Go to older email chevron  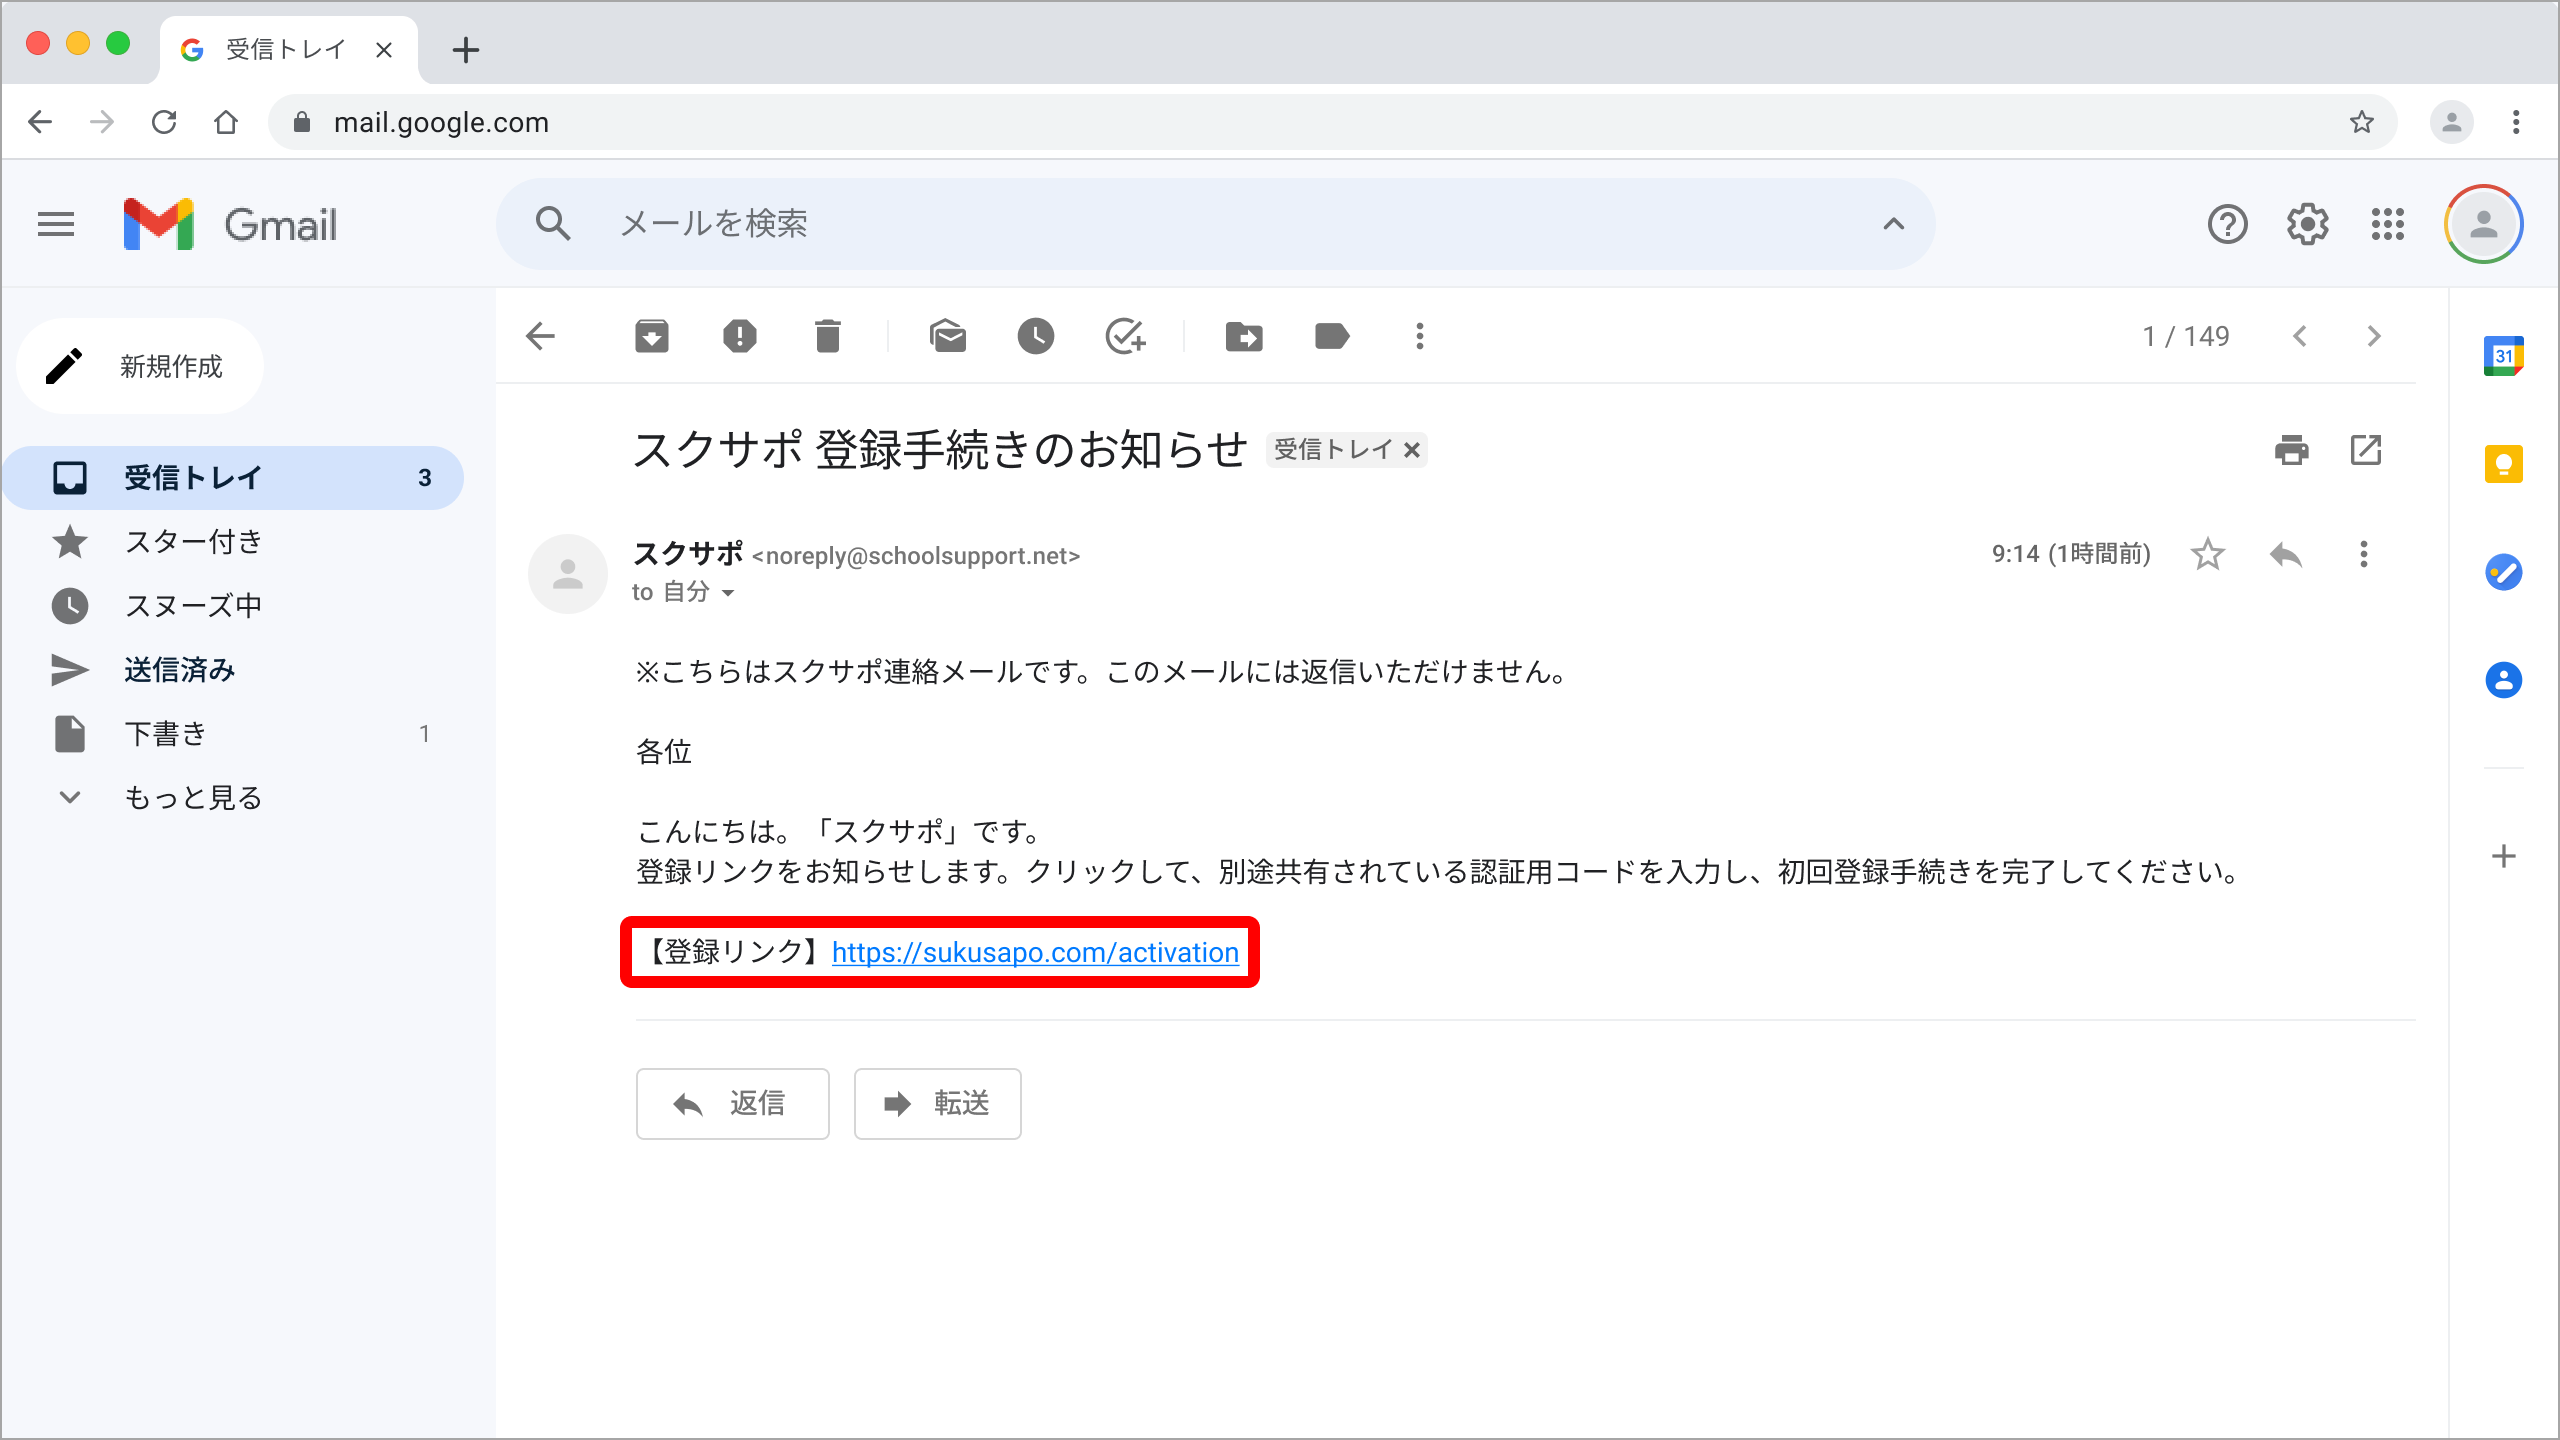[2374, 336]
